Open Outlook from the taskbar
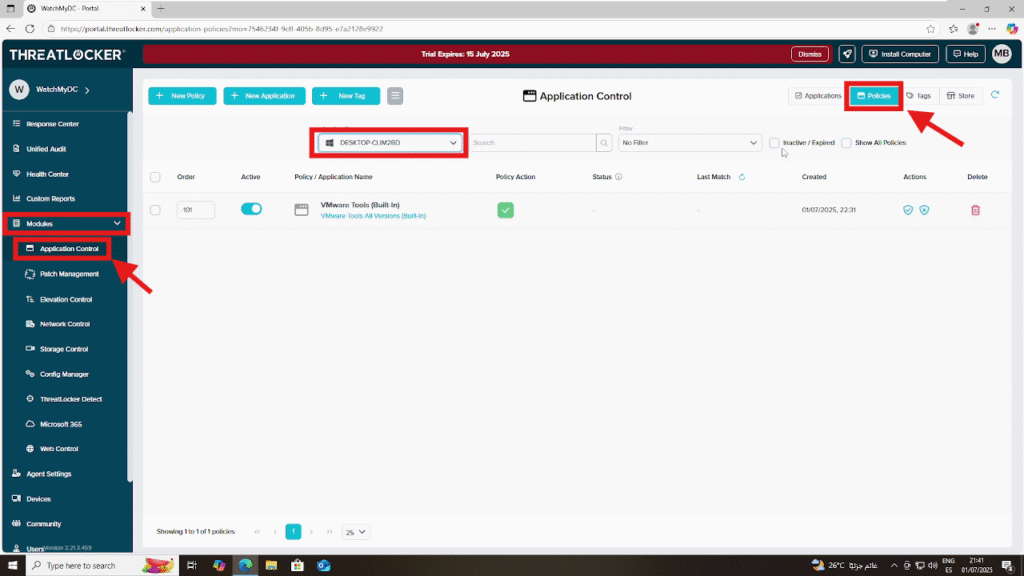 click(324, 566)
